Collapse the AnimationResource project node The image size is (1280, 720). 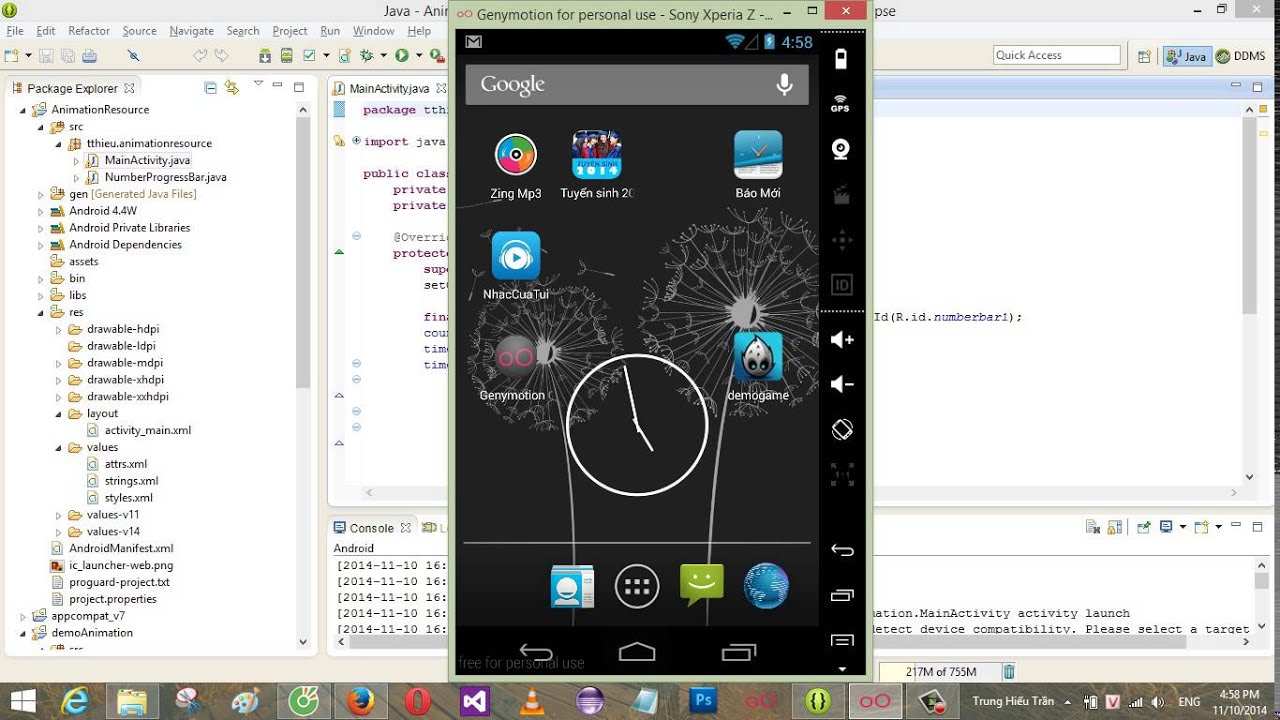click(x=24, y=110)
